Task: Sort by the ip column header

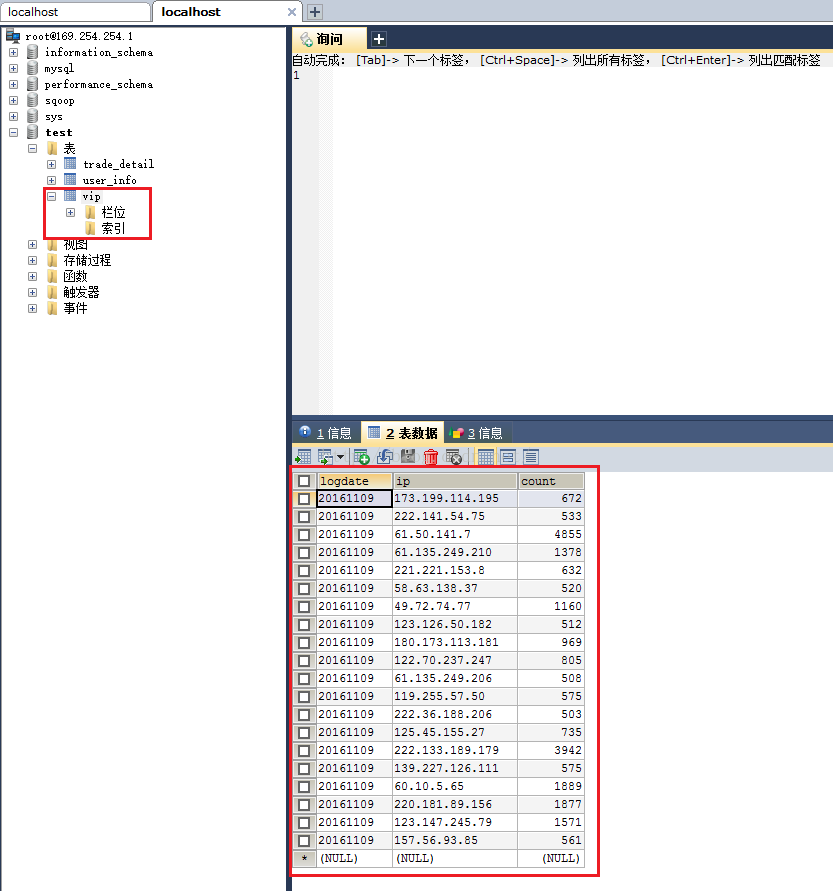Action: pyautogui.click(x=455, y=481)
